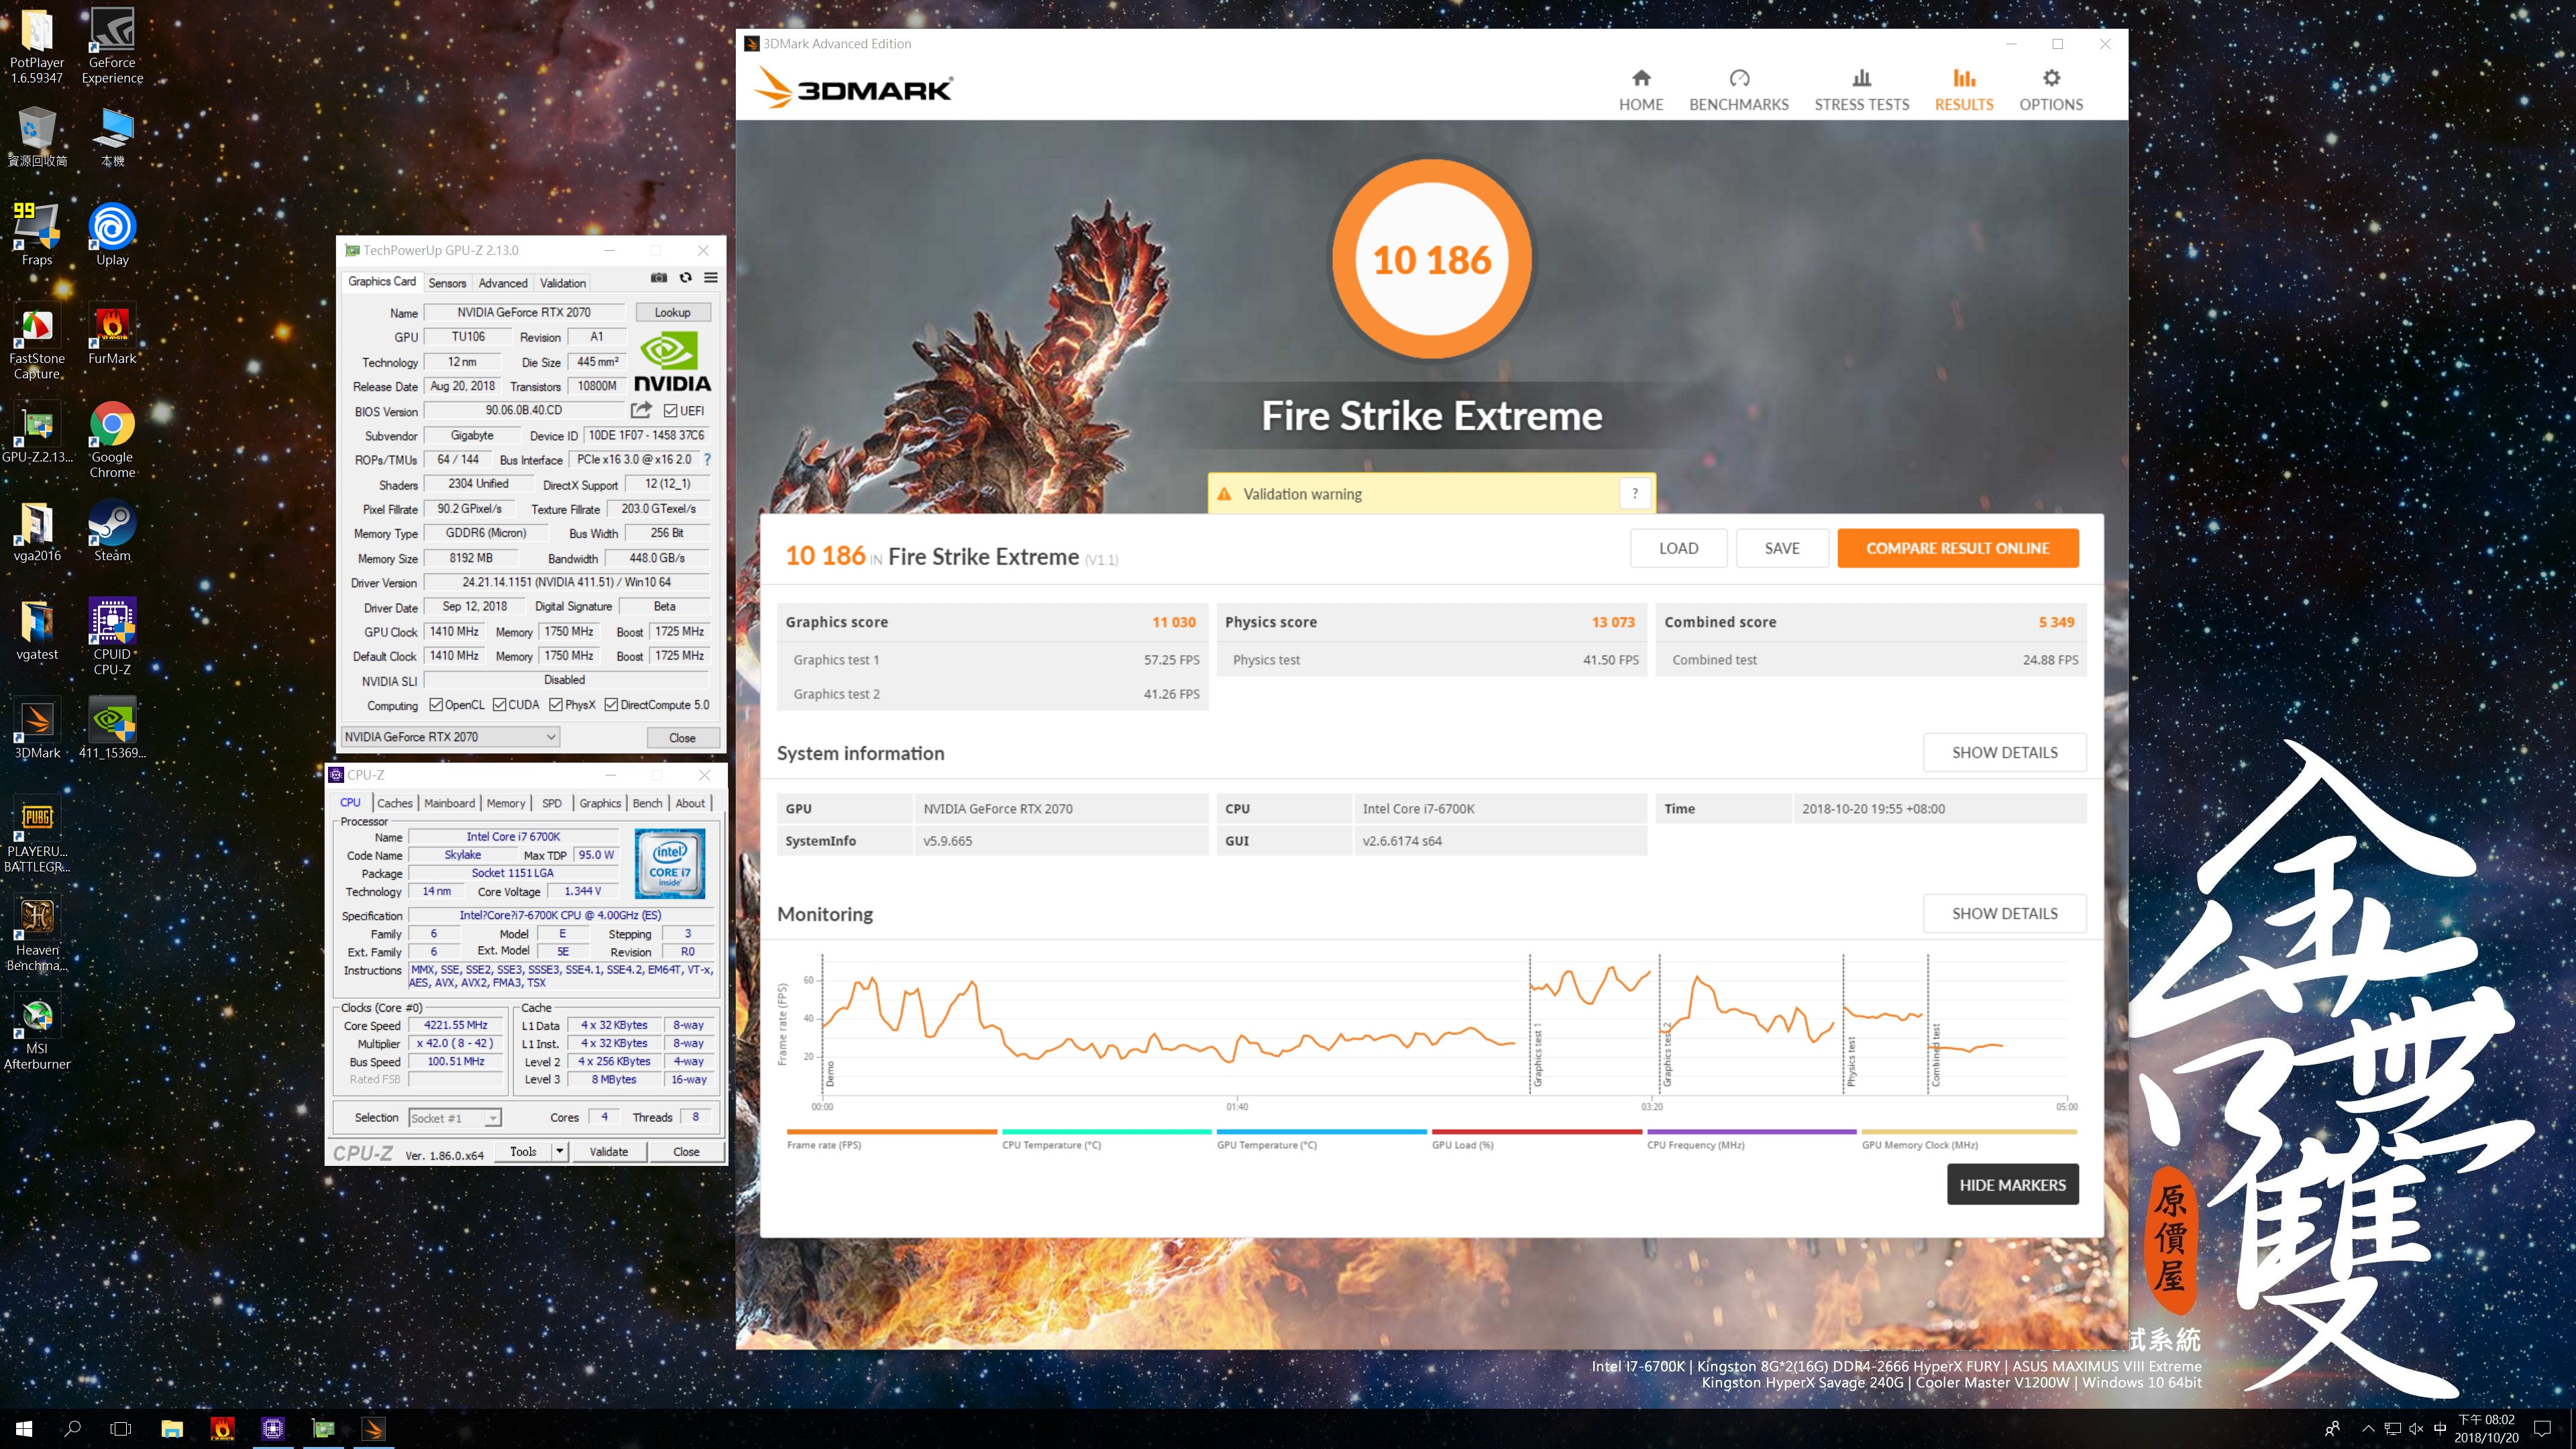Click SAVE result button
The height and width of the screenshot is (1449, 2576).
pyautogui.click(x=1782, y=548)
